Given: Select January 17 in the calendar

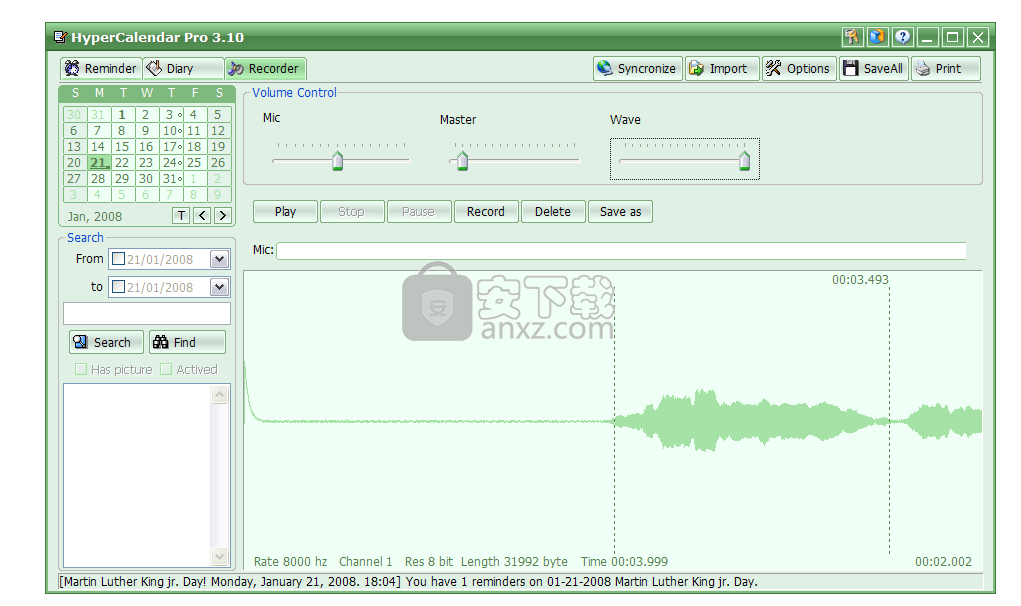Looking at the screenshot, I should [171, 146].
